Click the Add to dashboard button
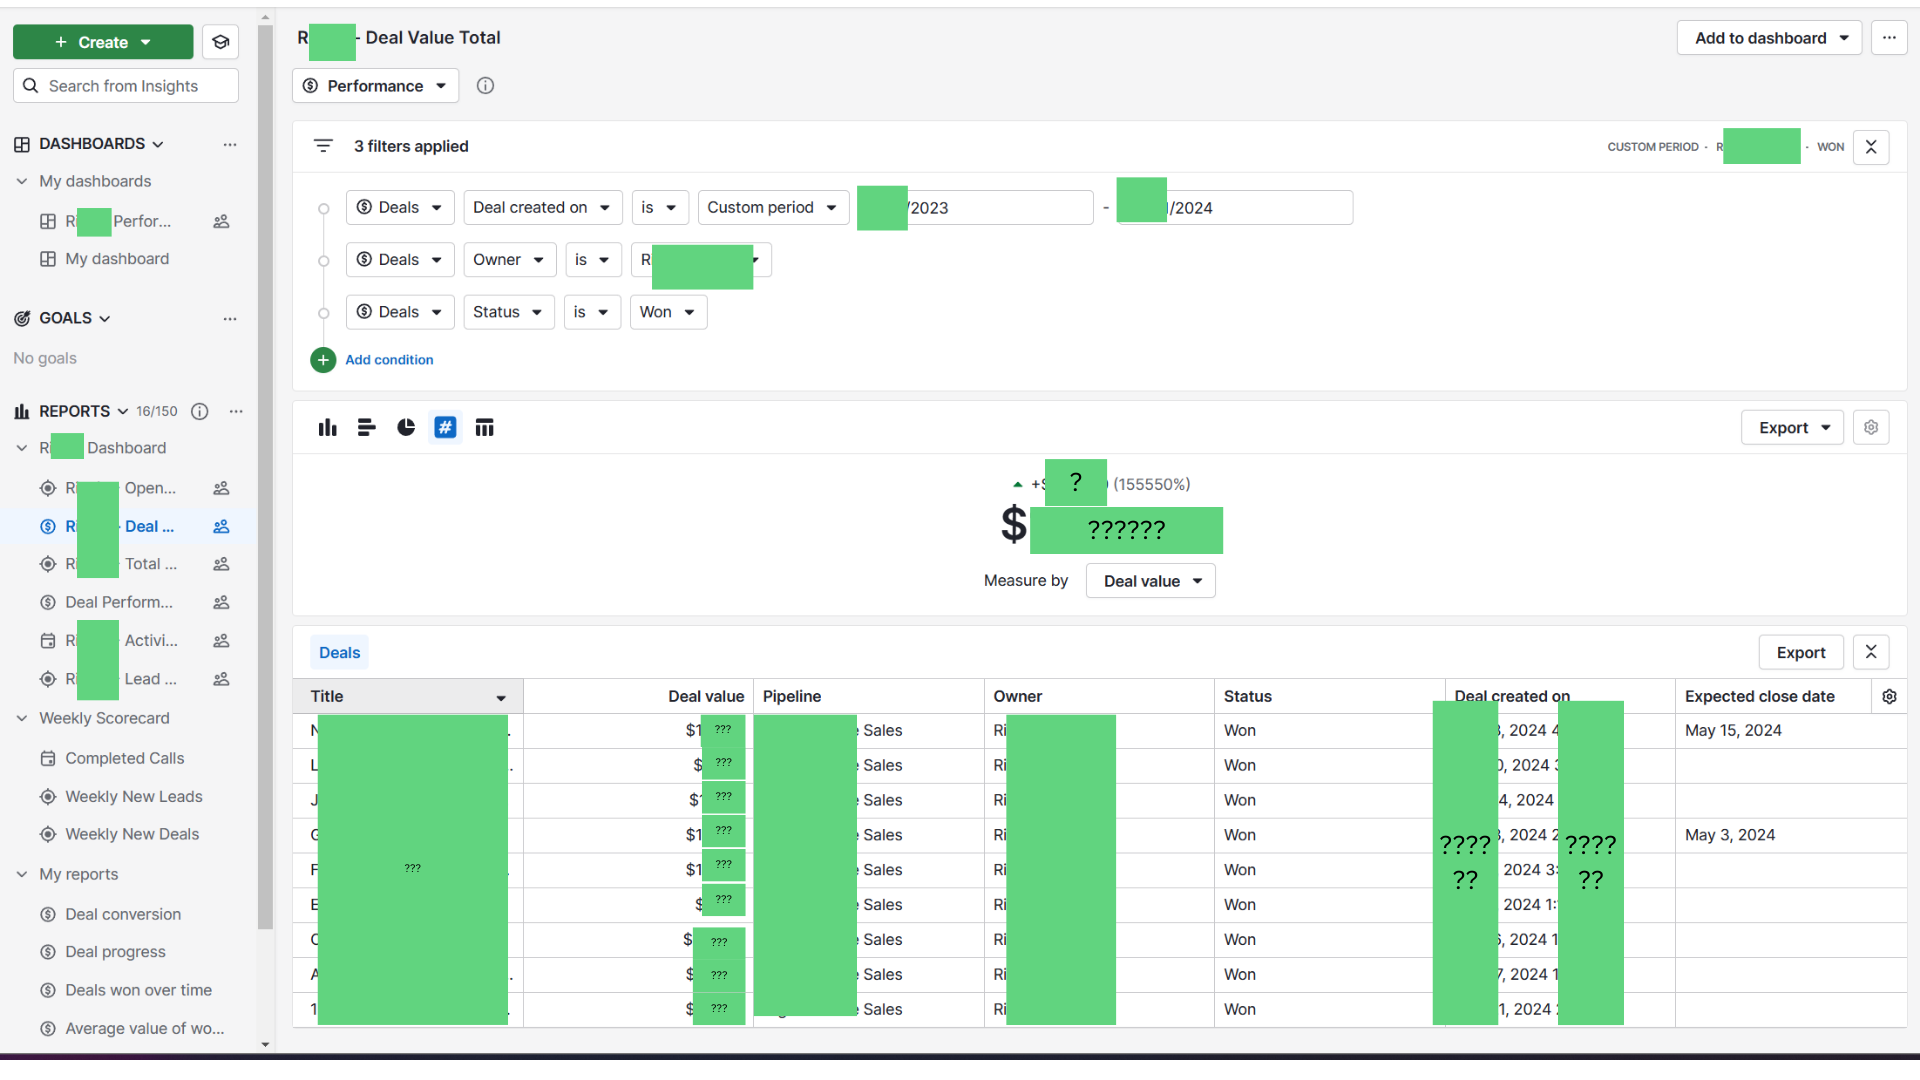The image size is (1920, 1080). click(1769, 38)
